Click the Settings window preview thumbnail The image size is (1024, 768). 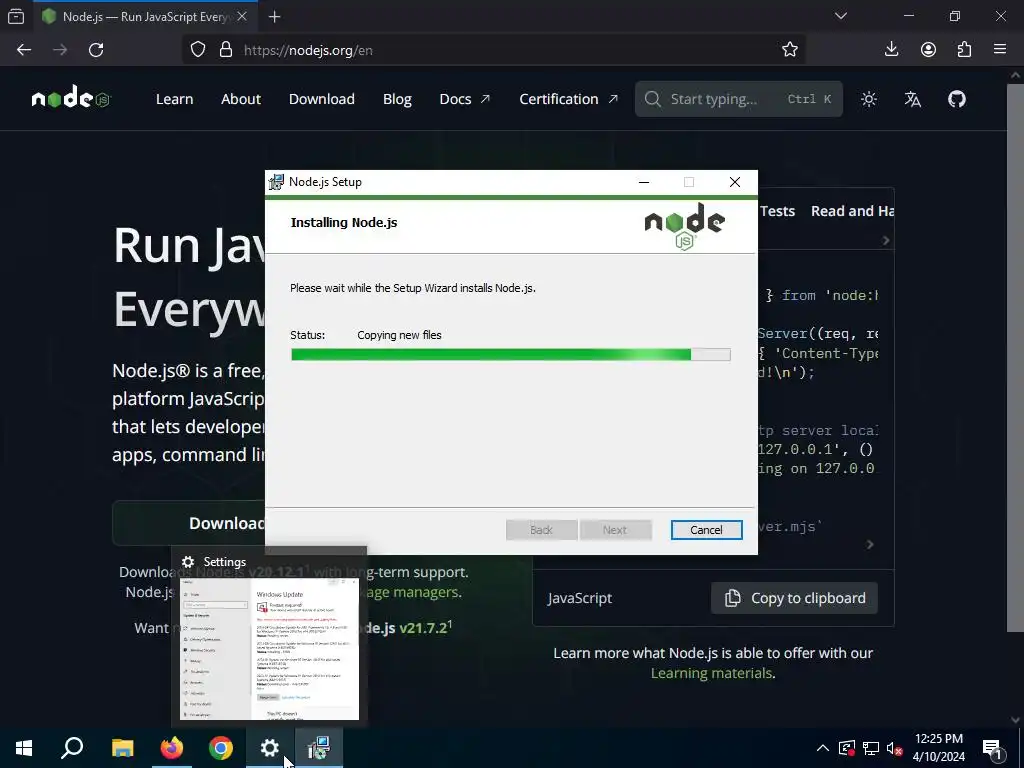click(269, 648)
